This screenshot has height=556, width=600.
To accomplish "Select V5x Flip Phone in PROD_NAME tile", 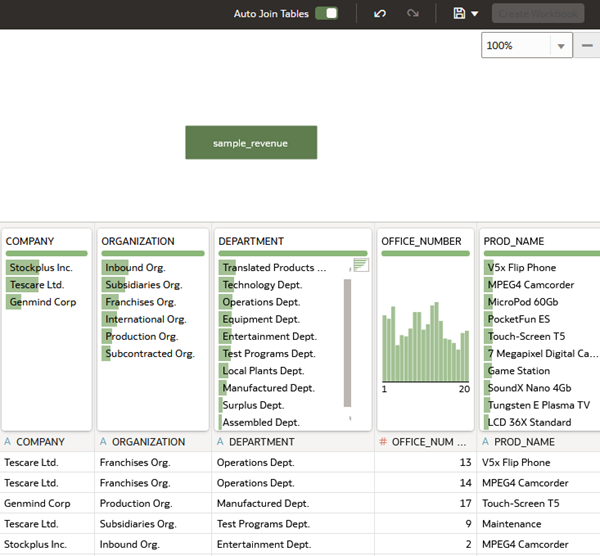I will point(522,267).
